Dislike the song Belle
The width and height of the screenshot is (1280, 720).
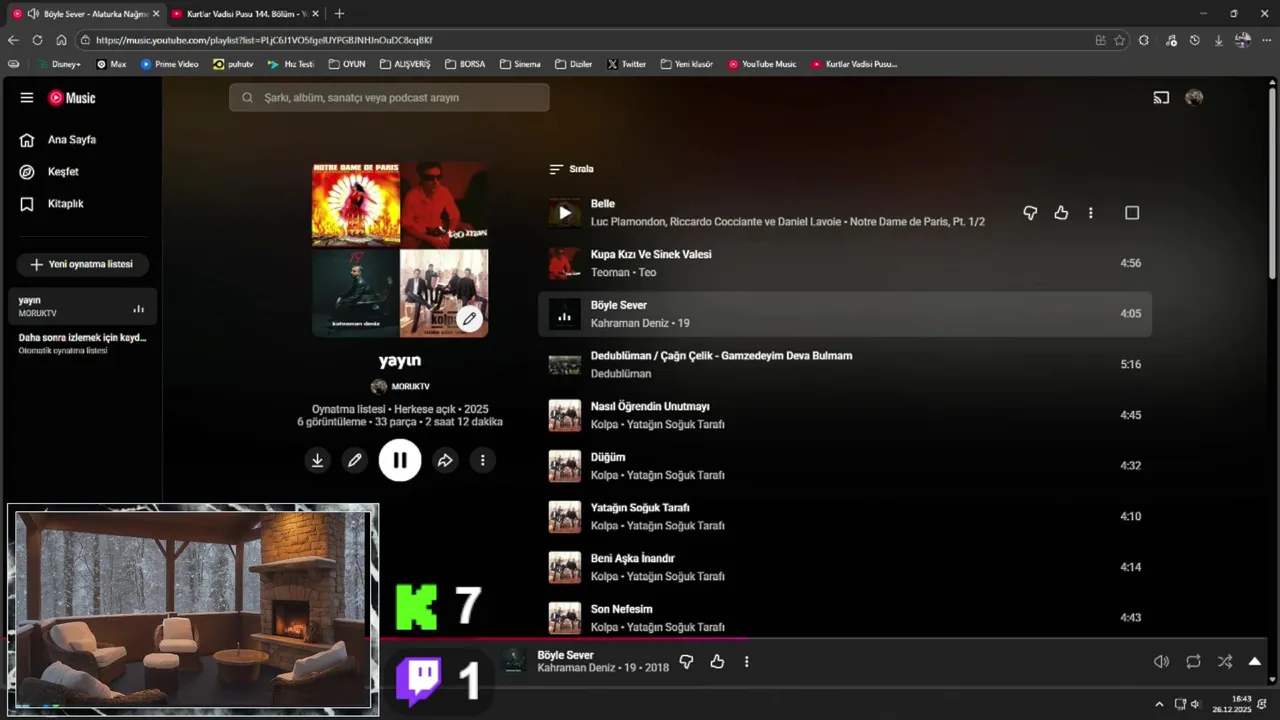pyautogui.click(x=1030, y=213)
